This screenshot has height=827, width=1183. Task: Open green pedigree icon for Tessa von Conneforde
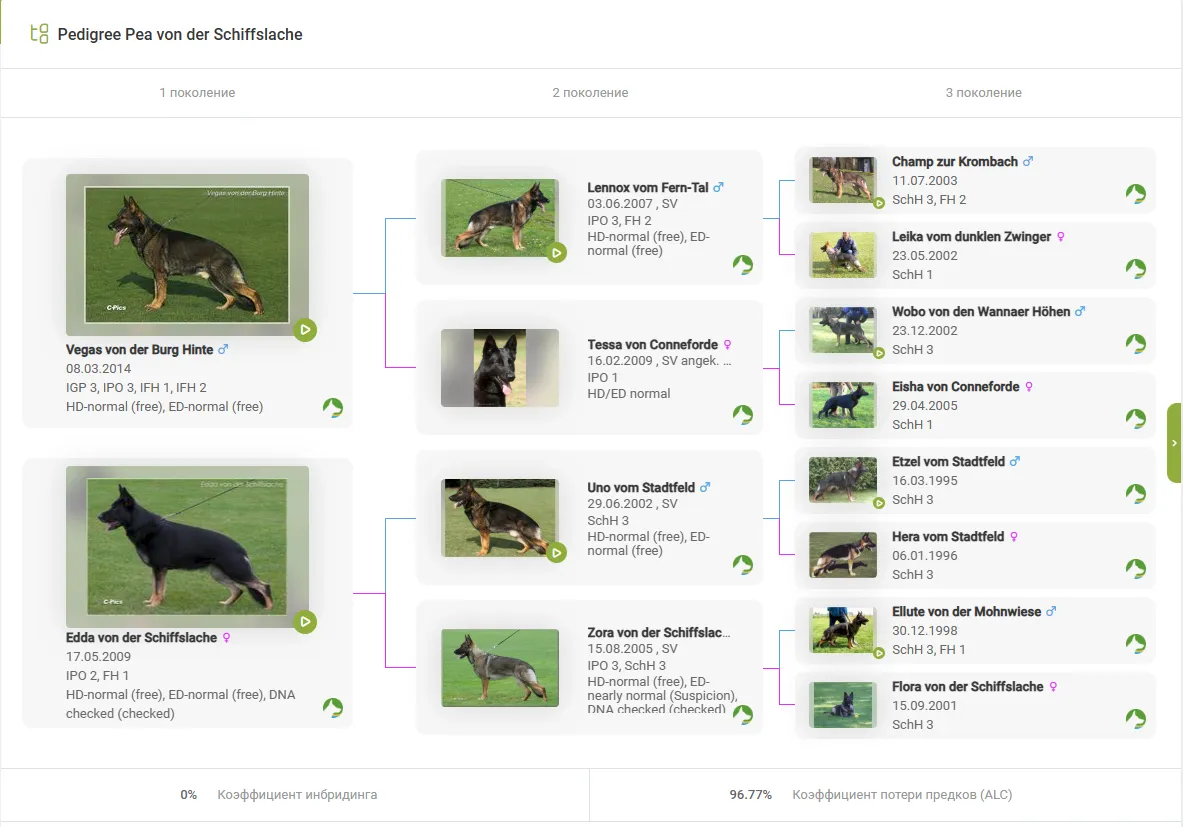pyautogui.click(x=742, y=414)
